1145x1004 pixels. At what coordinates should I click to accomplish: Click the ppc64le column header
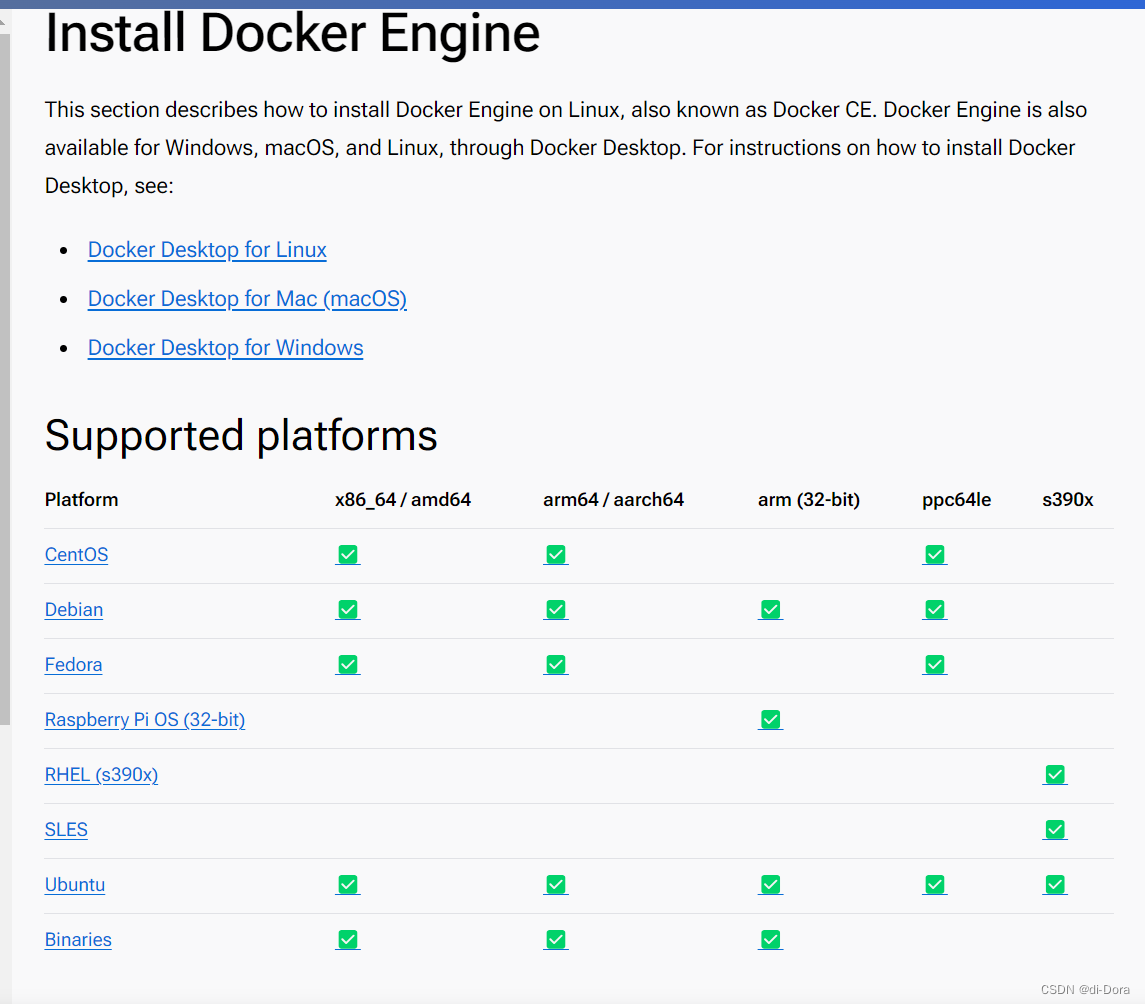[x=956, y=500]
